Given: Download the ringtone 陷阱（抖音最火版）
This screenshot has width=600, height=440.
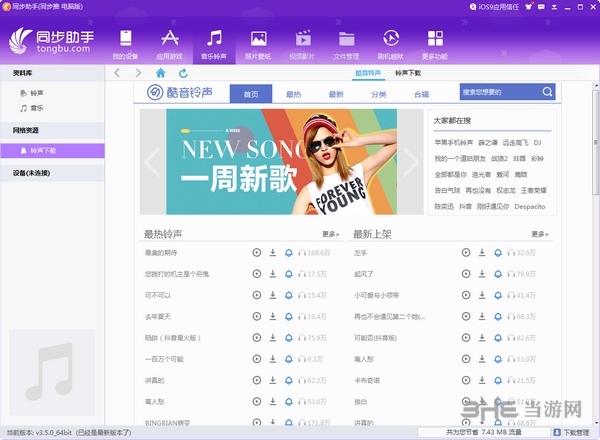Looking at the screenshot, I should pos(273,338).
